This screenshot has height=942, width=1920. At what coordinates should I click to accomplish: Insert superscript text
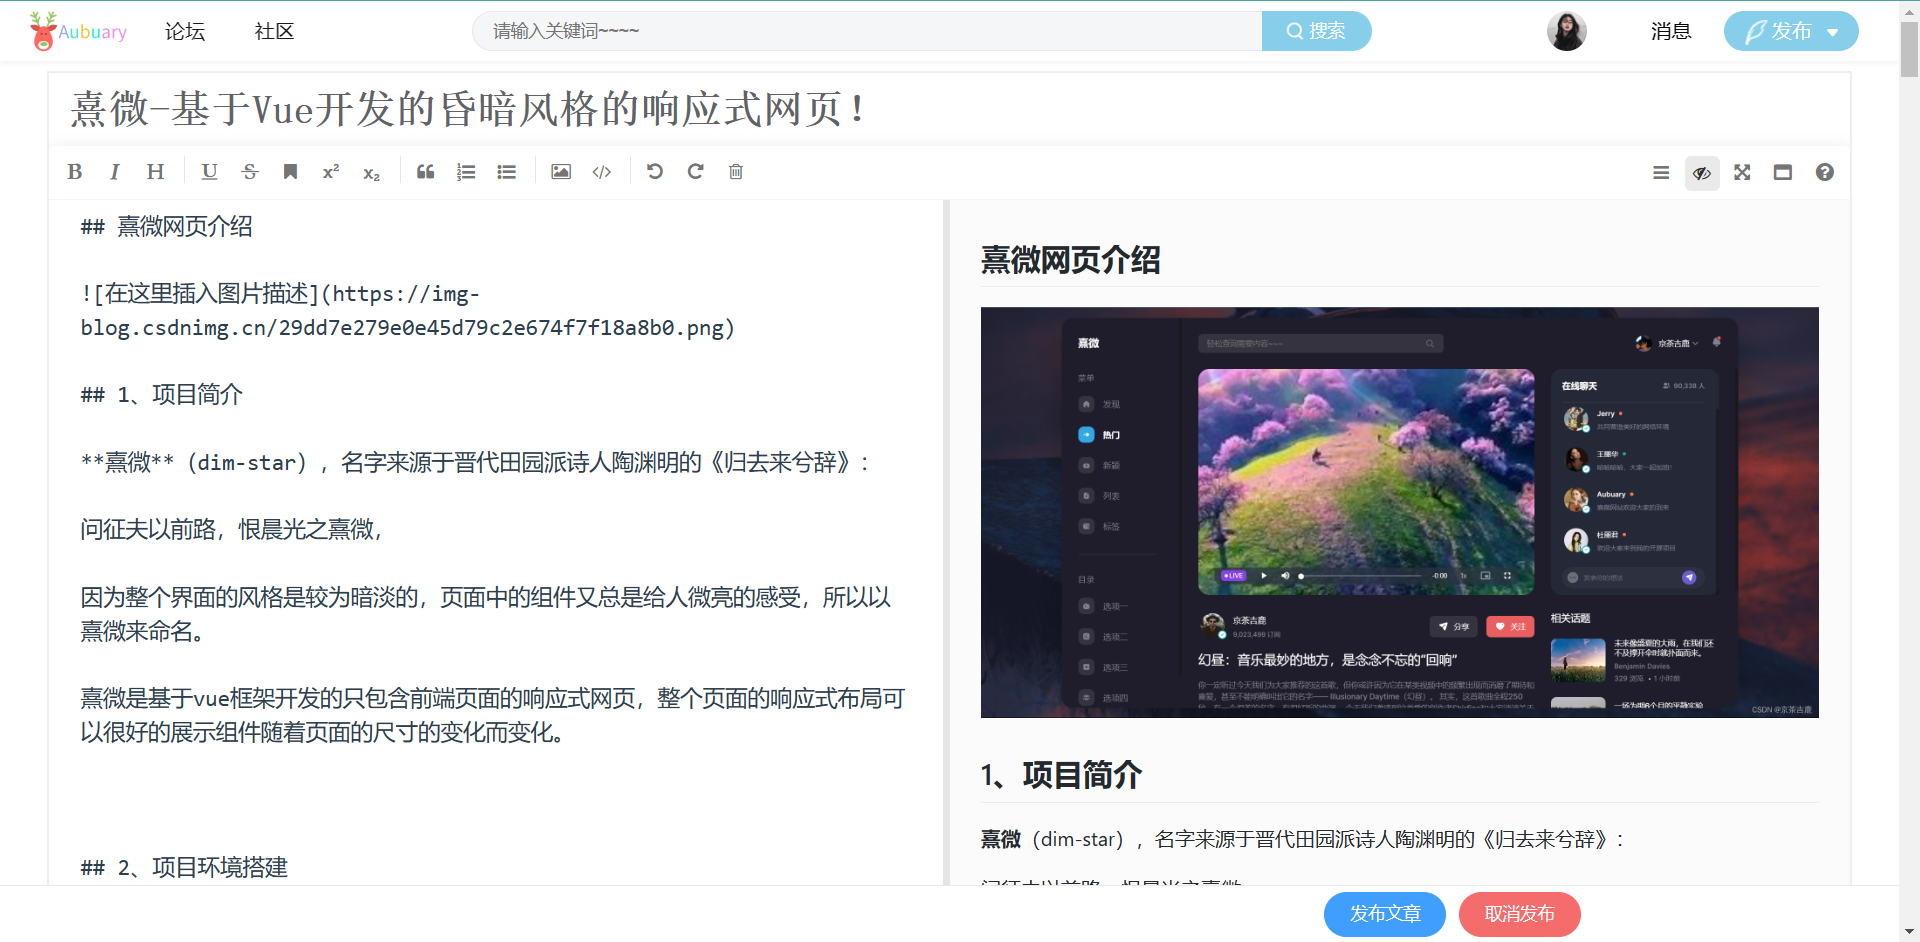tap(330, 171)
